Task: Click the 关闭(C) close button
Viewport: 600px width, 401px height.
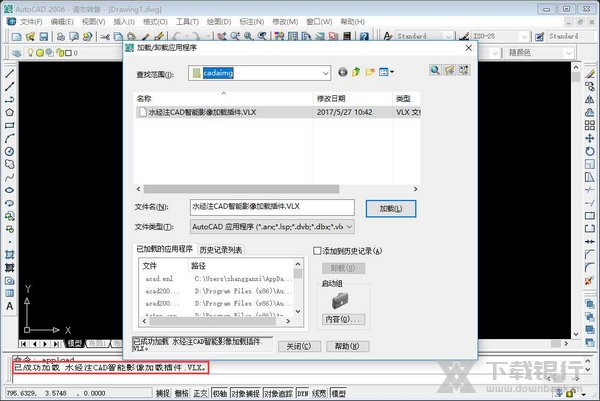Action: tap(298, 346)
